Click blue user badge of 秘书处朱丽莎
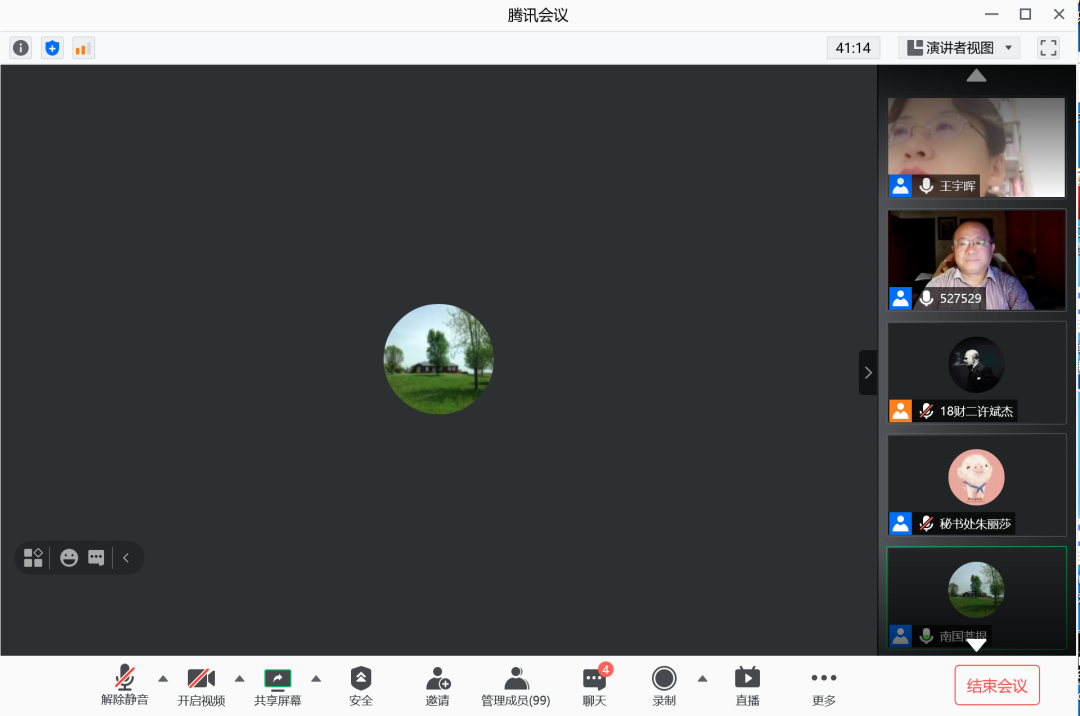1080x716 pixels. [x=900, y=523]
